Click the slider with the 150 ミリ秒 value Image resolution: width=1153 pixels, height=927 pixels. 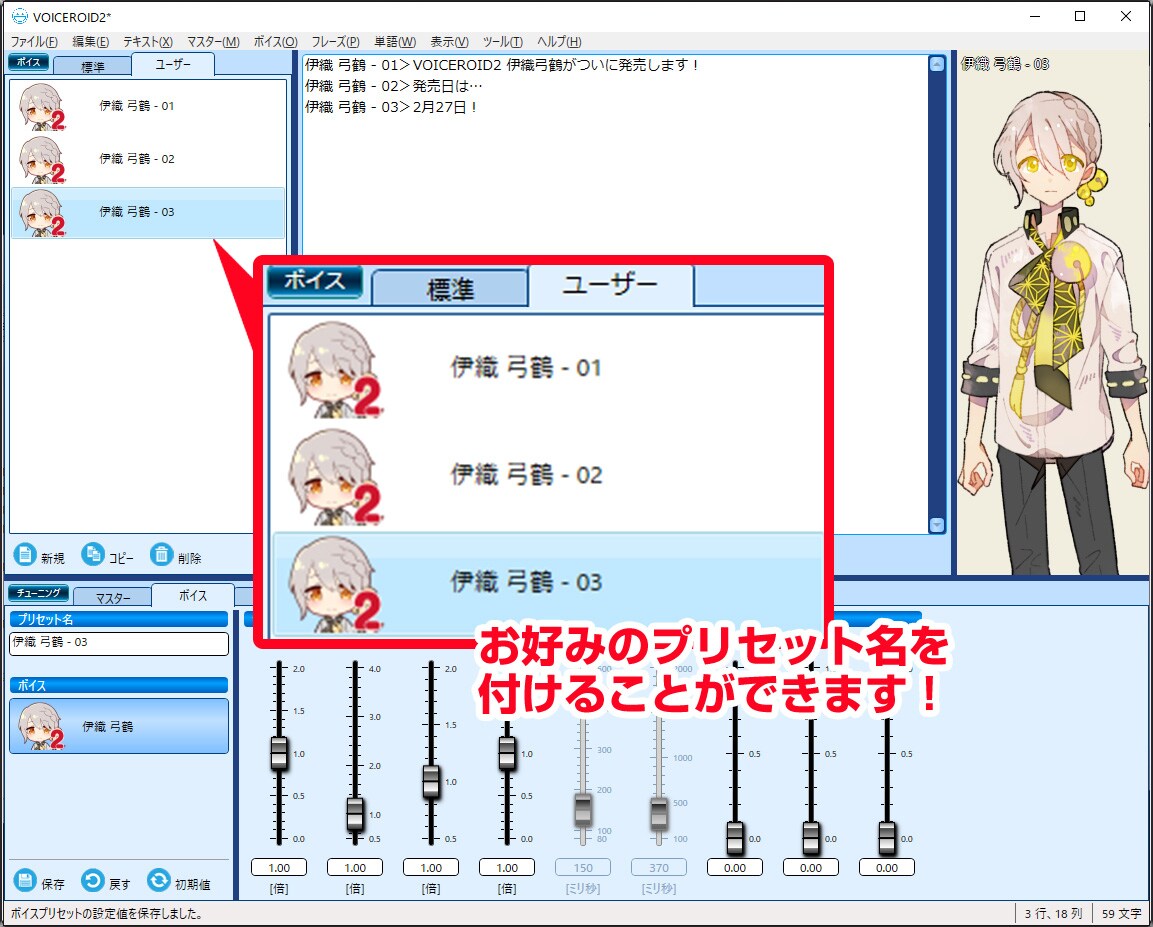point(583,809)
